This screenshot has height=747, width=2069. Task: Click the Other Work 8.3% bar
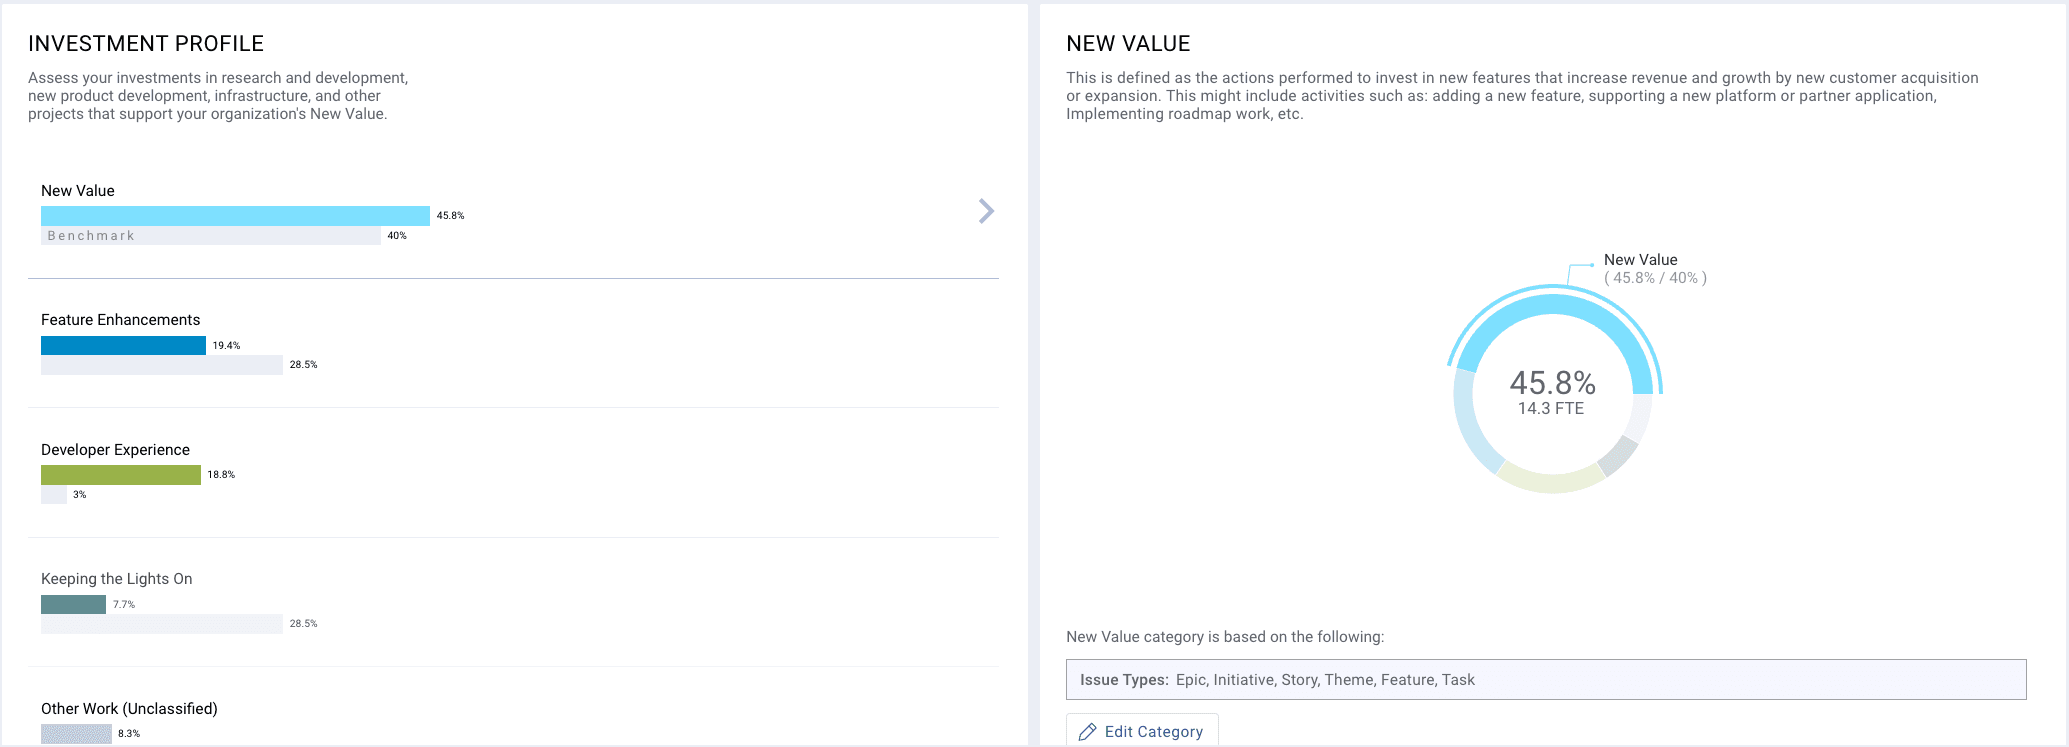[x=76, y=734]
